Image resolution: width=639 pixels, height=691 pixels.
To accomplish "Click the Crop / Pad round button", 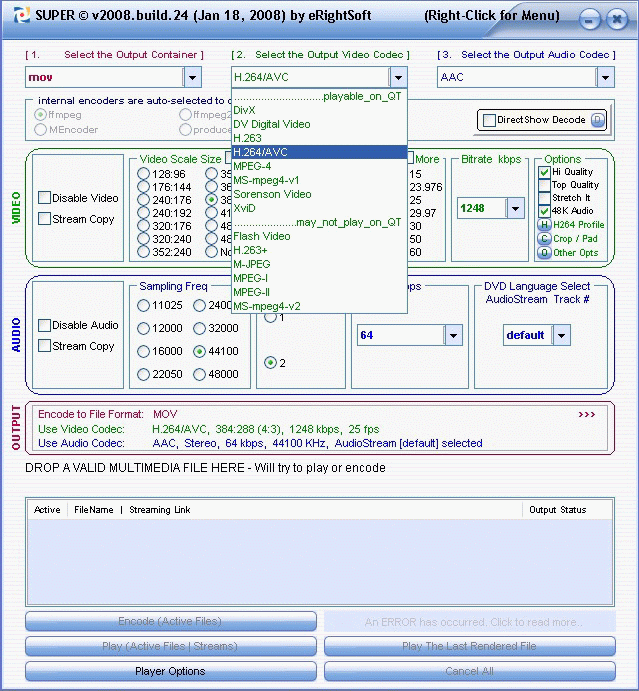I will tap(544, 239).
